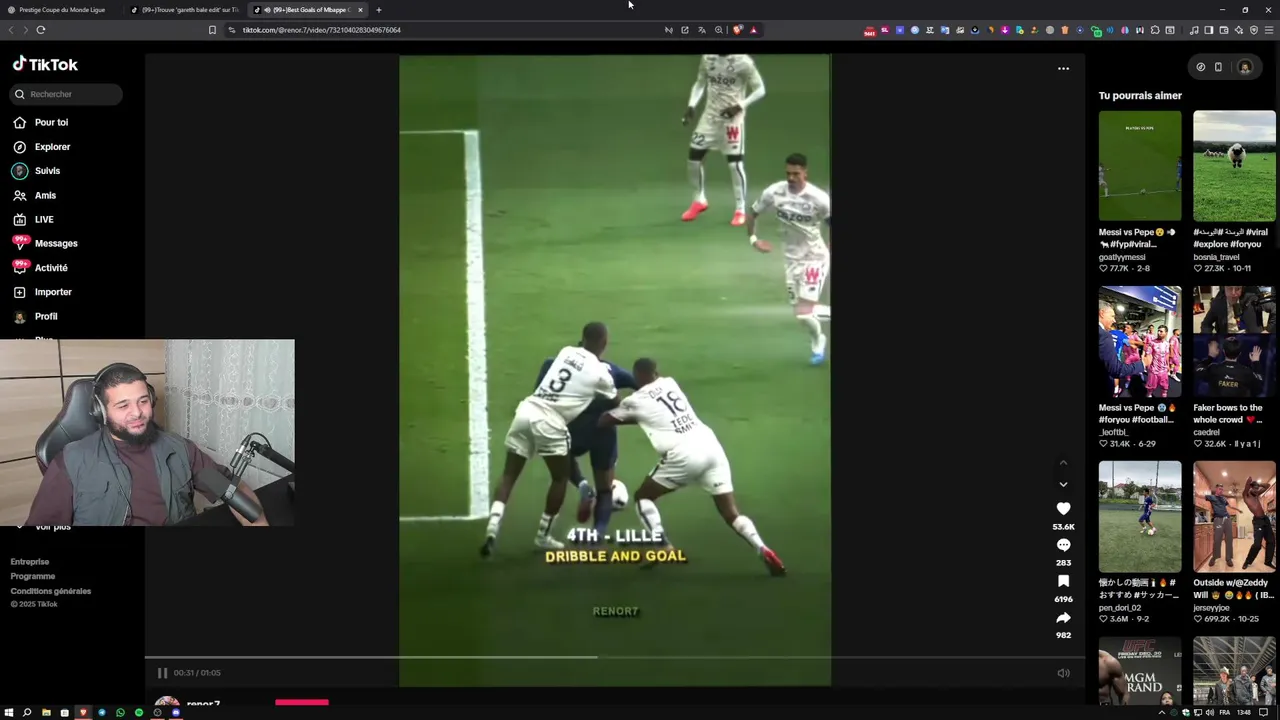Screen dimensions: 1280x720
Task: Open the pen_dori_02 soccer video thumbnail
Action: click(x=1140, y=516)
